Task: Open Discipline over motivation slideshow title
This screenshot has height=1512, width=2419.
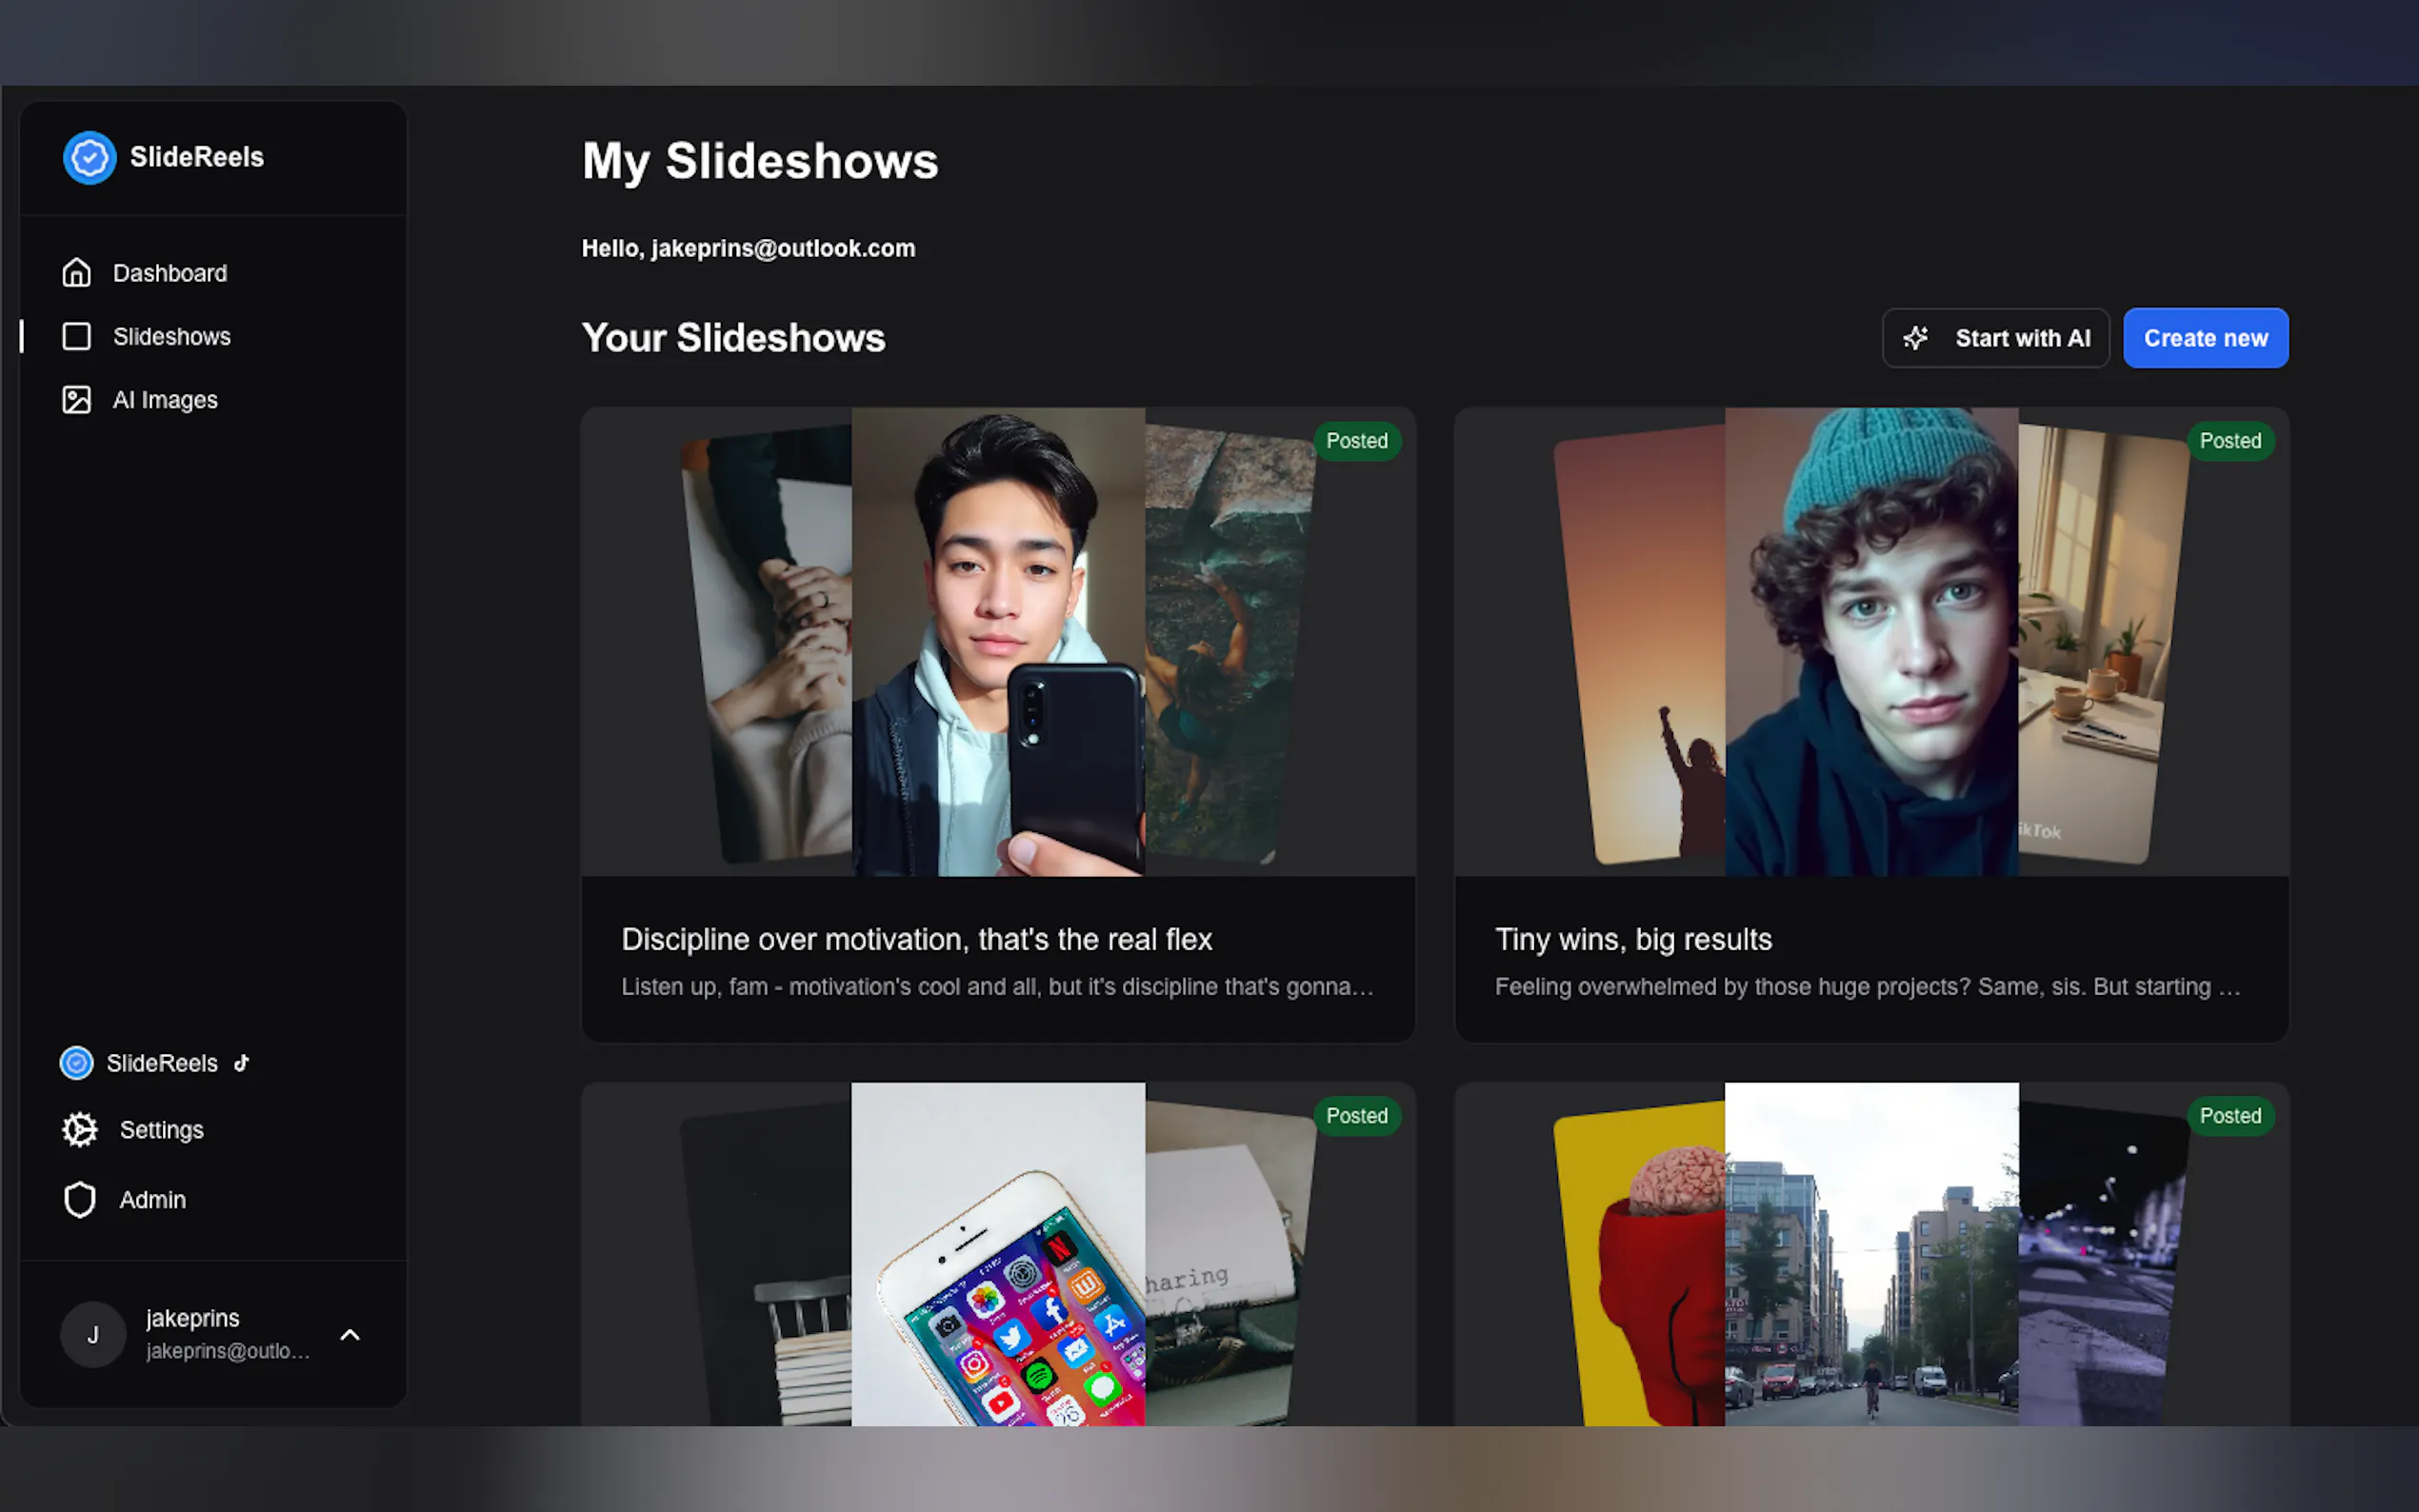Action: pyautogui.click(x=916, y=939)
